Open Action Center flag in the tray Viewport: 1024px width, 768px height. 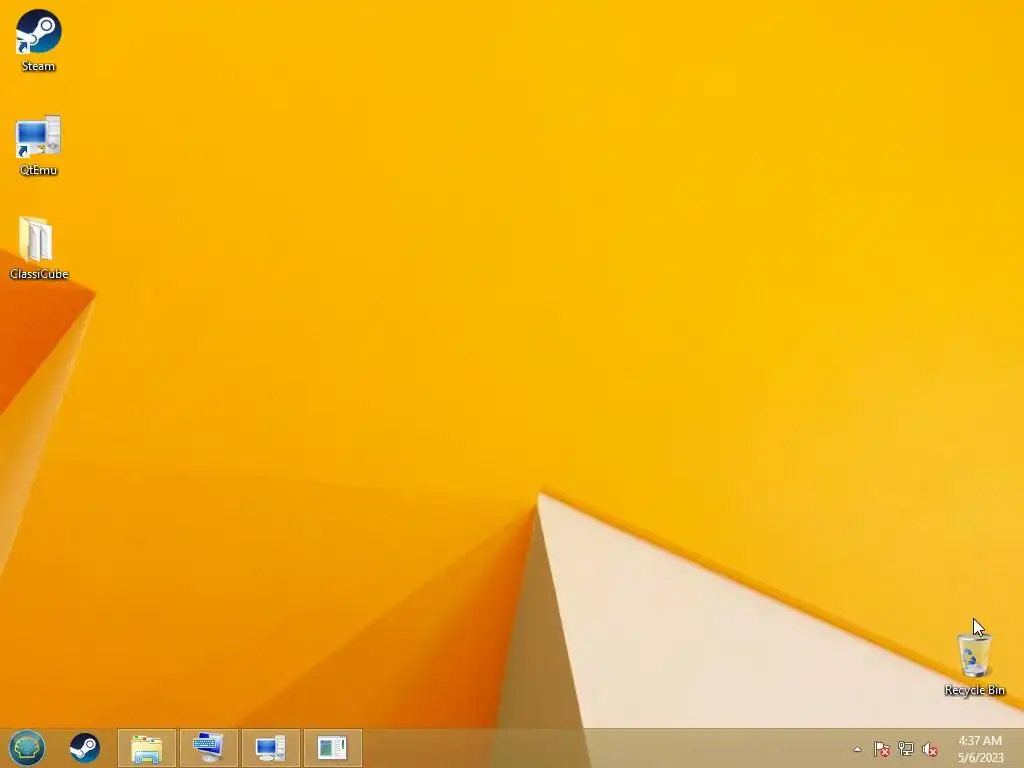(882, 749)
